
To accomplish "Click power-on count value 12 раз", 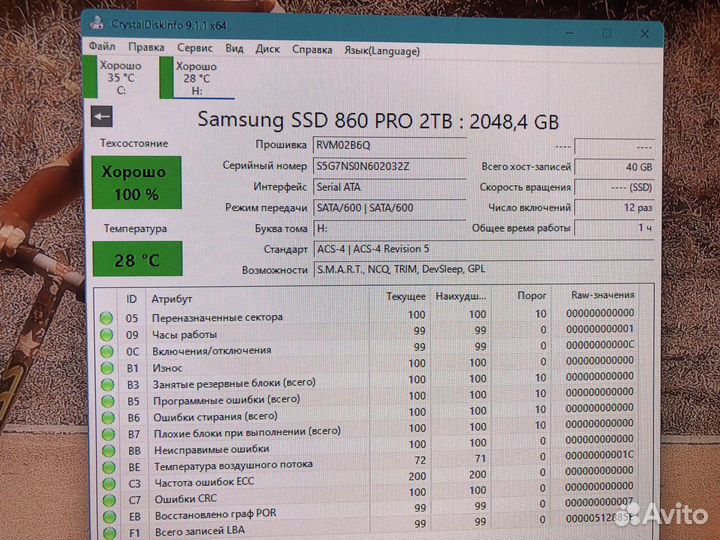I will click(x=614, y=208).
